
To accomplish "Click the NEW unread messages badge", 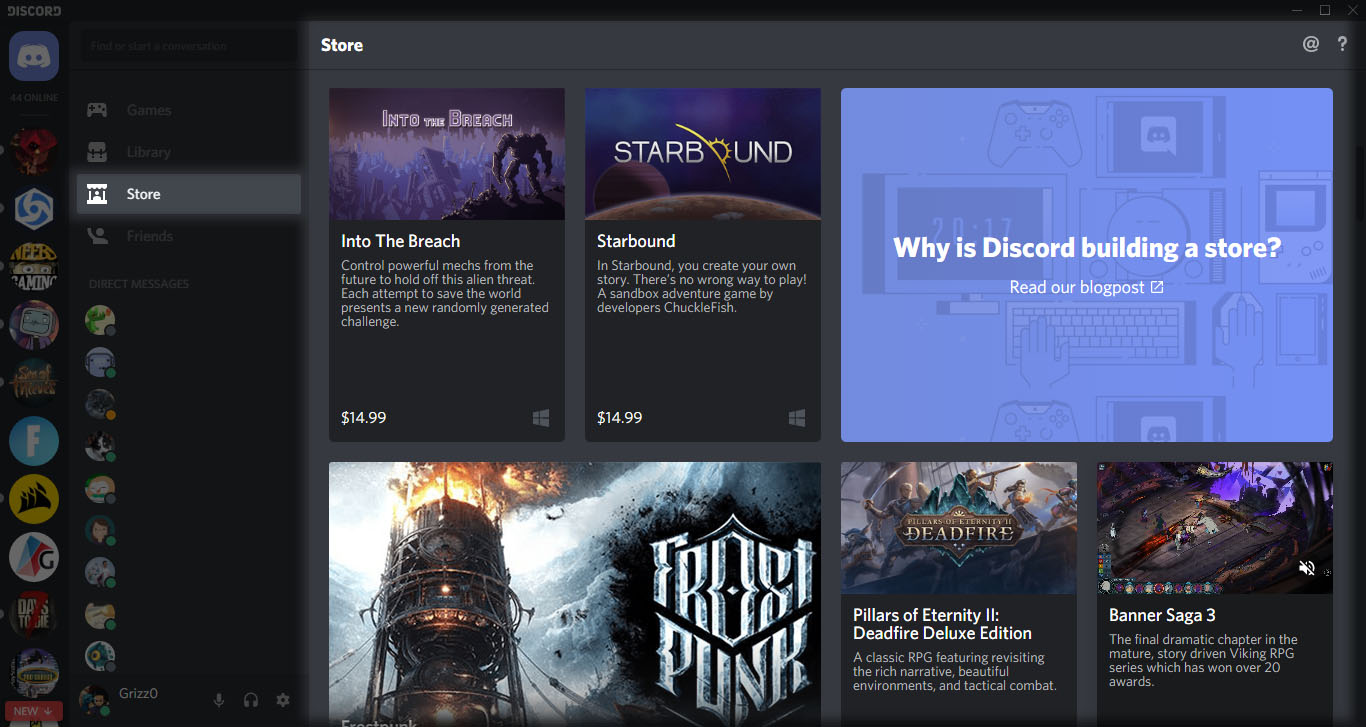I will (33, 710).
